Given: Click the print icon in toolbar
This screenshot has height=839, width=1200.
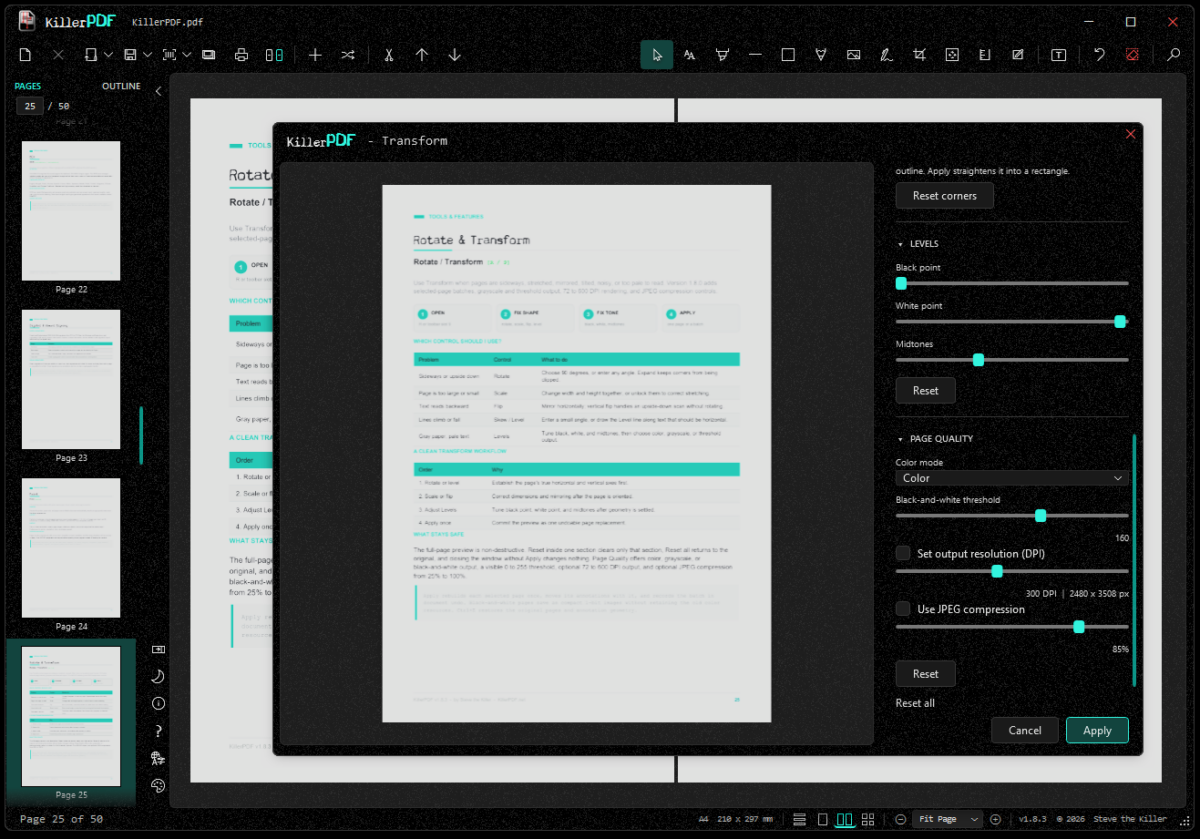Looking at the screenshot, I should pos(241,55).
